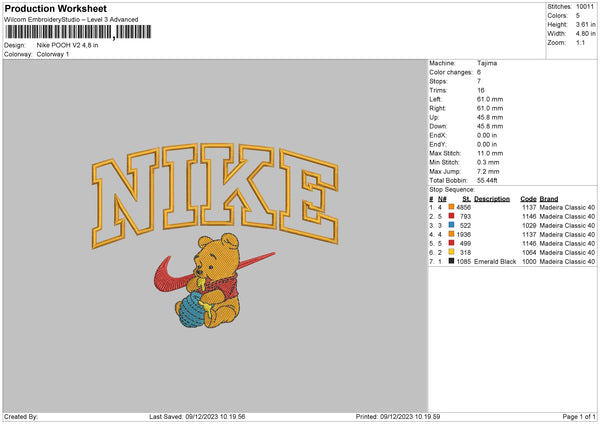
Task: Click the 'Down:' measurement of 45.8 mm
Action: coord(490,126)
